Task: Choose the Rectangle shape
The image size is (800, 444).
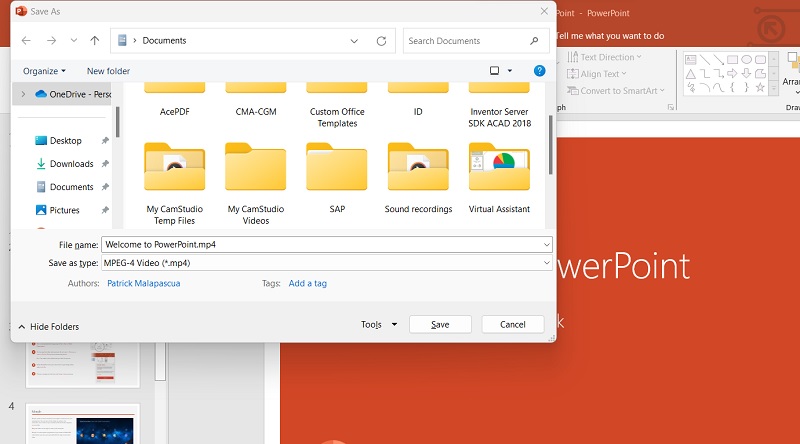Action: pyautogui.click(x=732, y=60)
